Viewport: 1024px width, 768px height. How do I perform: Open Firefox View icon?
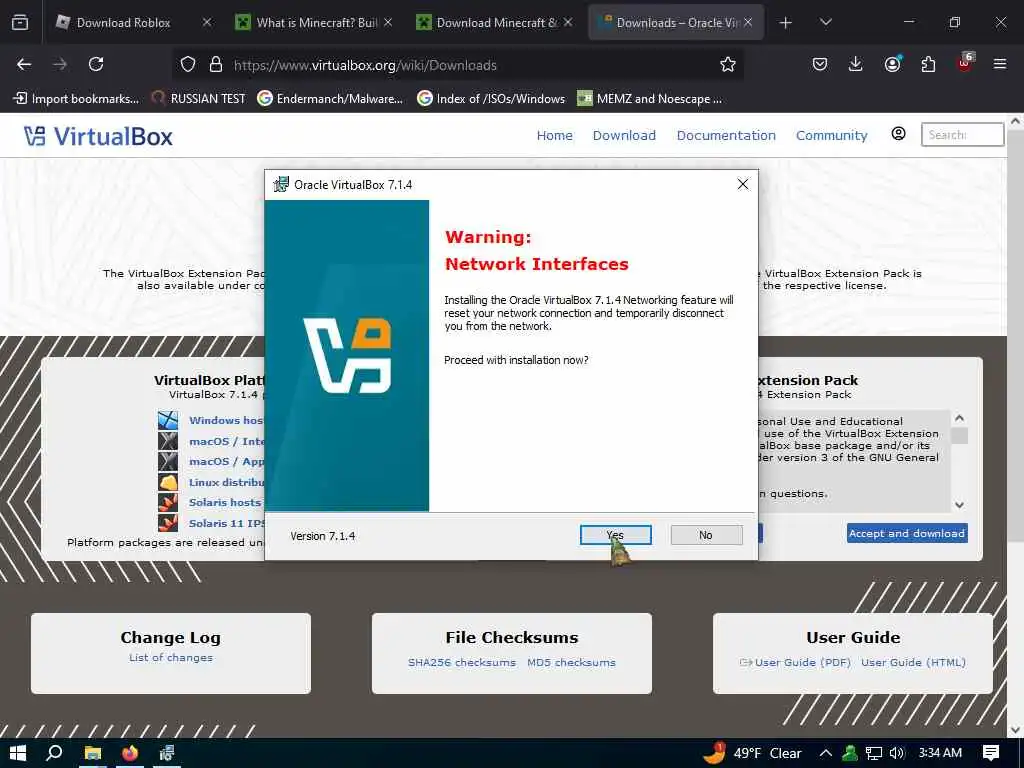20,22
